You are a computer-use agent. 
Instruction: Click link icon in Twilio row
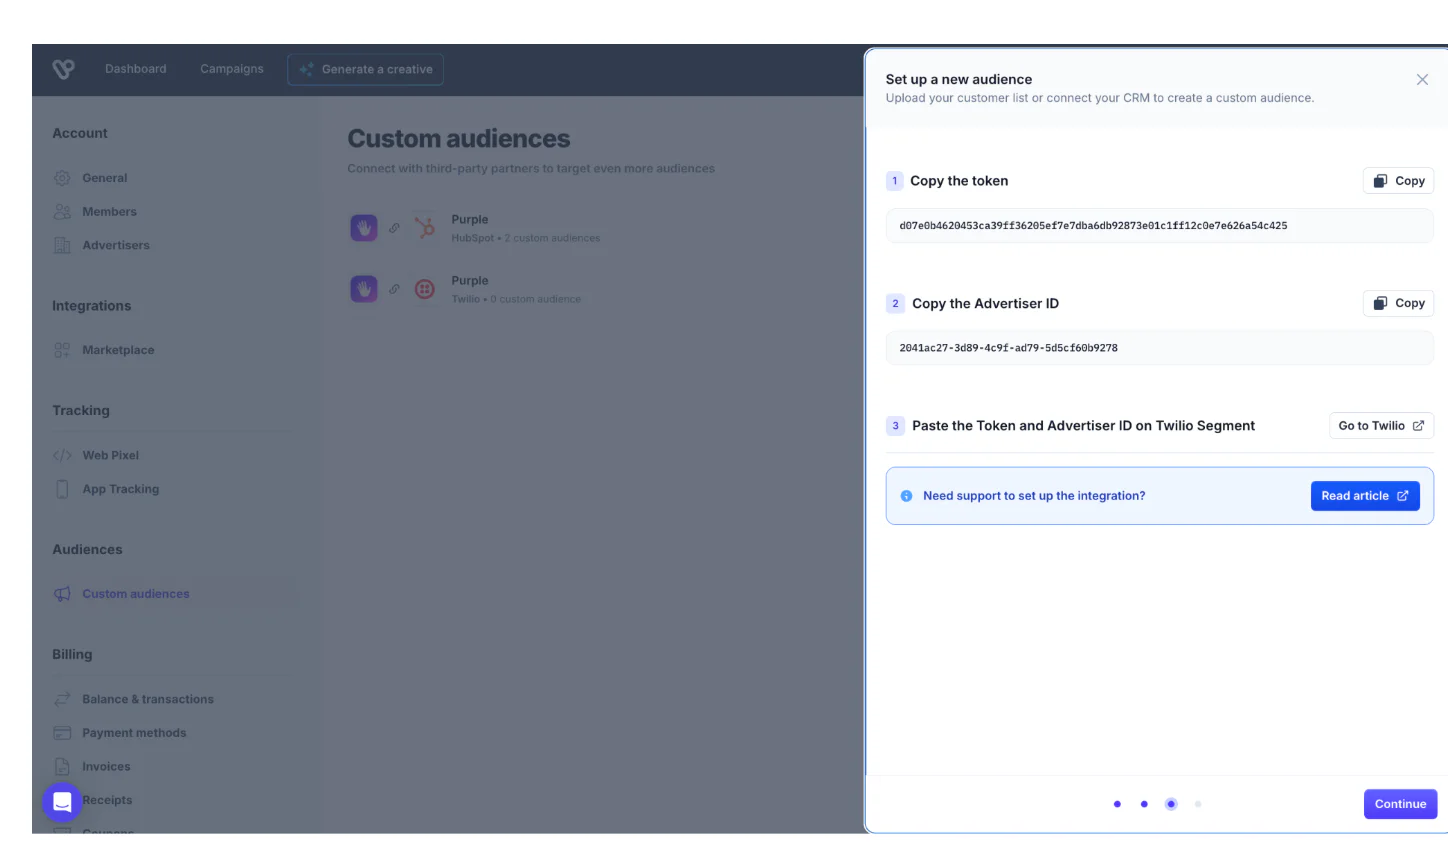(394, 289)
